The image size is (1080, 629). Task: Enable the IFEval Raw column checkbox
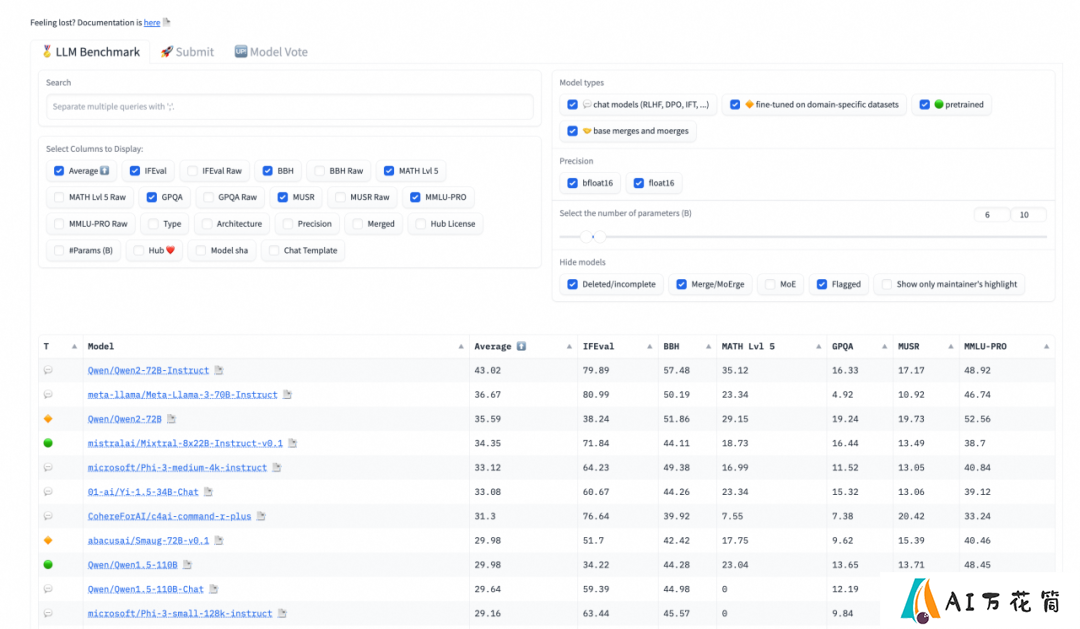point(193,171)
